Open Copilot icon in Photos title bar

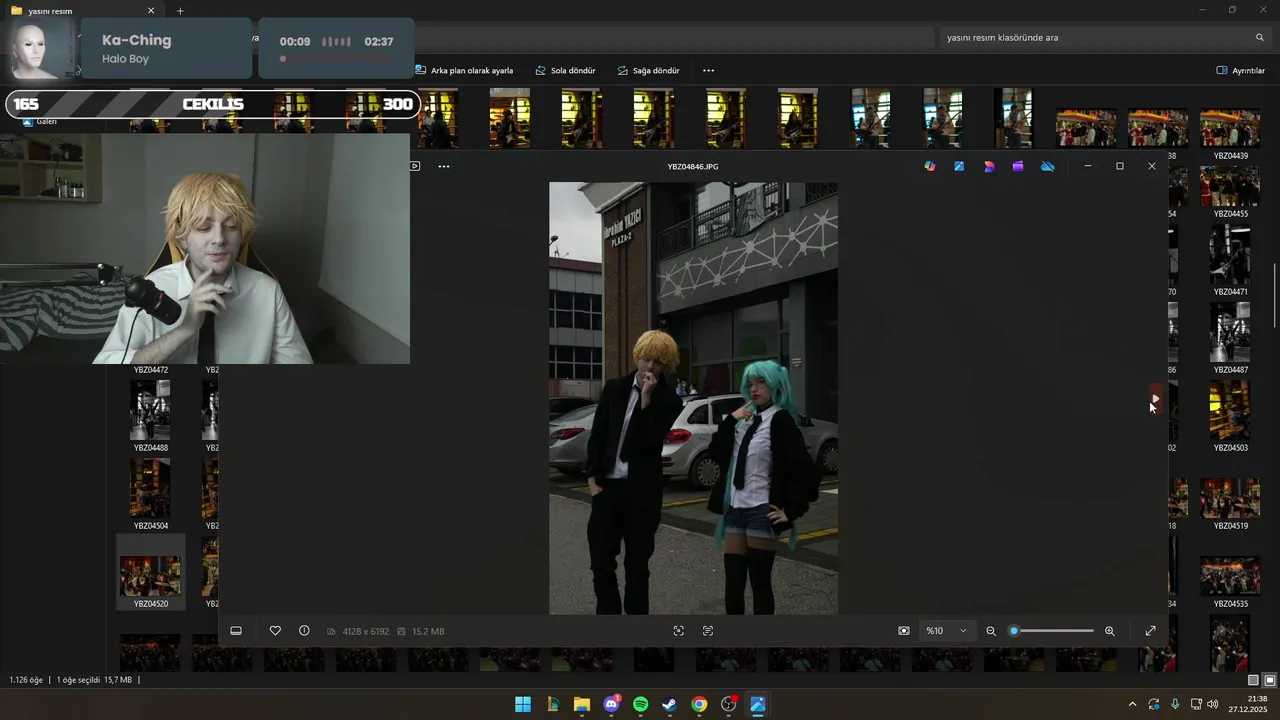(x=930, y=166)
